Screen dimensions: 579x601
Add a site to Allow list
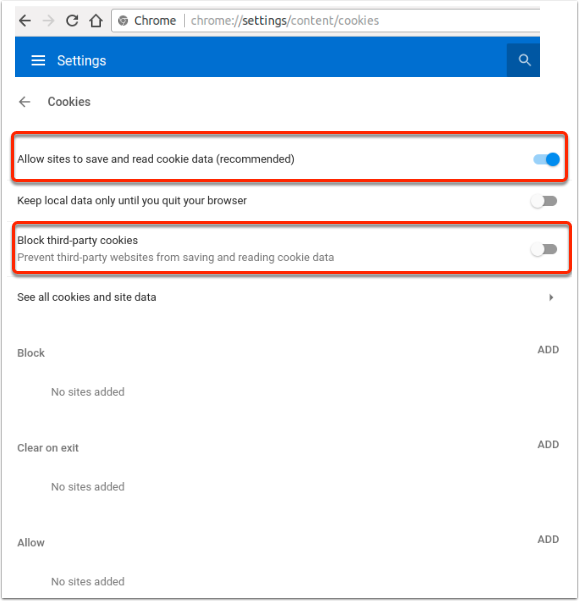pos(548,539)
